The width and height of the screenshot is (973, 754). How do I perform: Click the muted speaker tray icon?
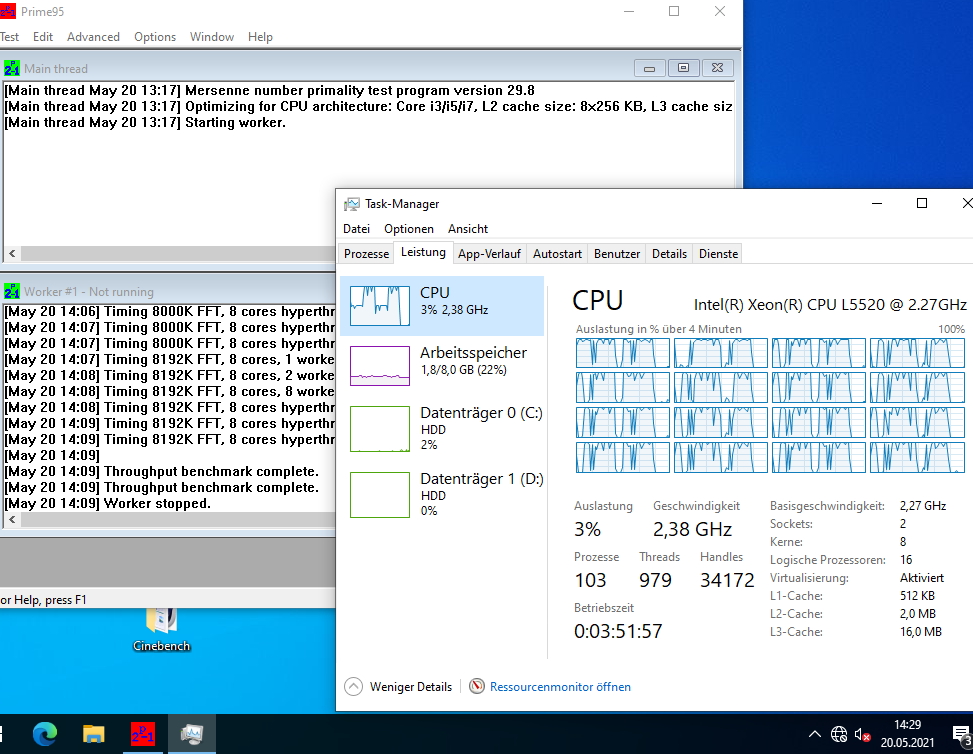pyautogui.click(x=863, y=735)
